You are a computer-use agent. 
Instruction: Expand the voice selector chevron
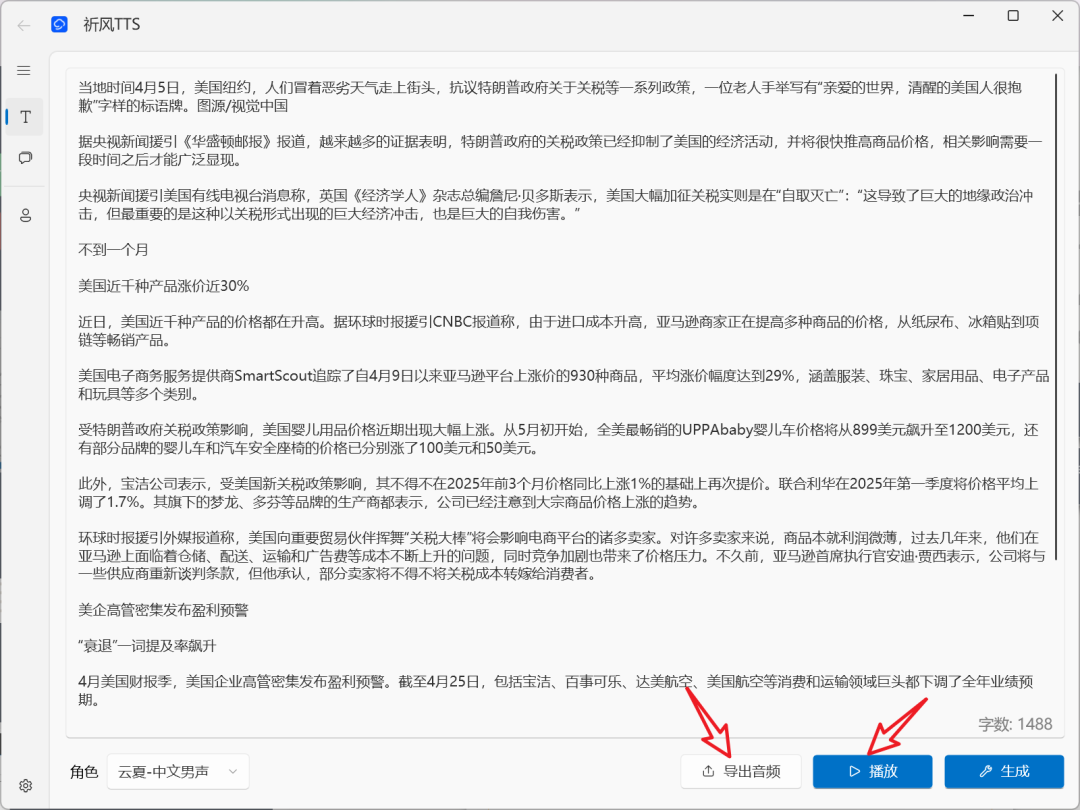tap(232, 772)
